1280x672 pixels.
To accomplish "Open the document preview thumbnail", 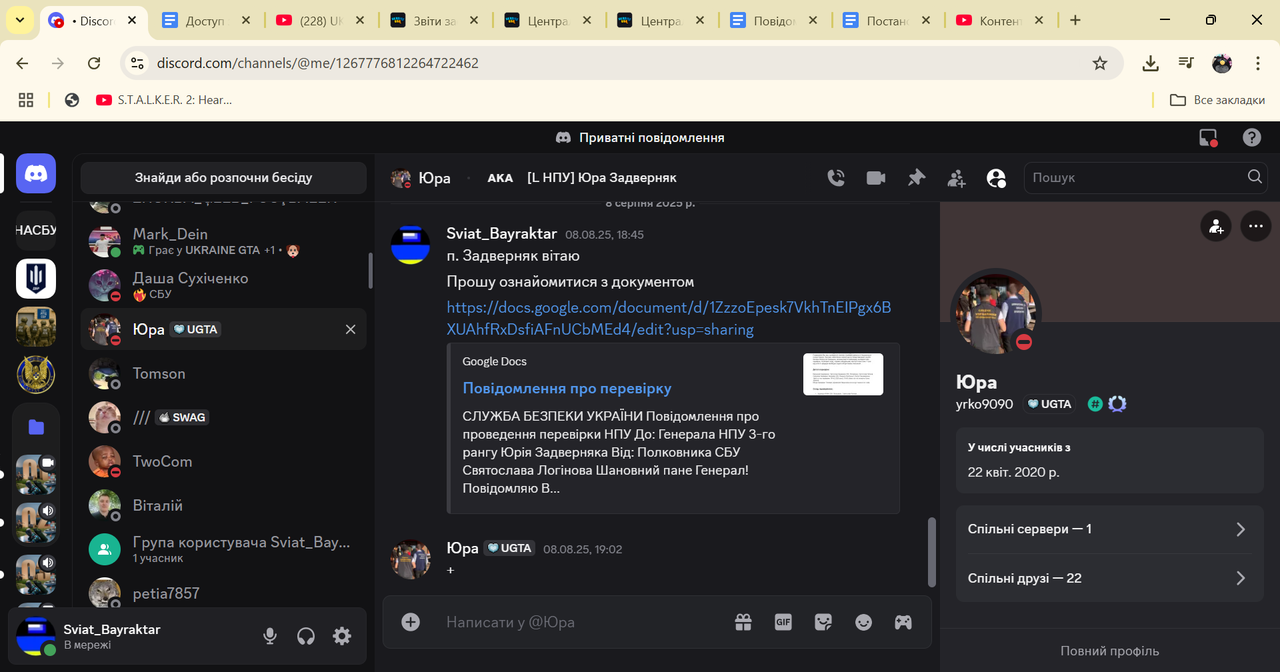I will tap(843, 374).
